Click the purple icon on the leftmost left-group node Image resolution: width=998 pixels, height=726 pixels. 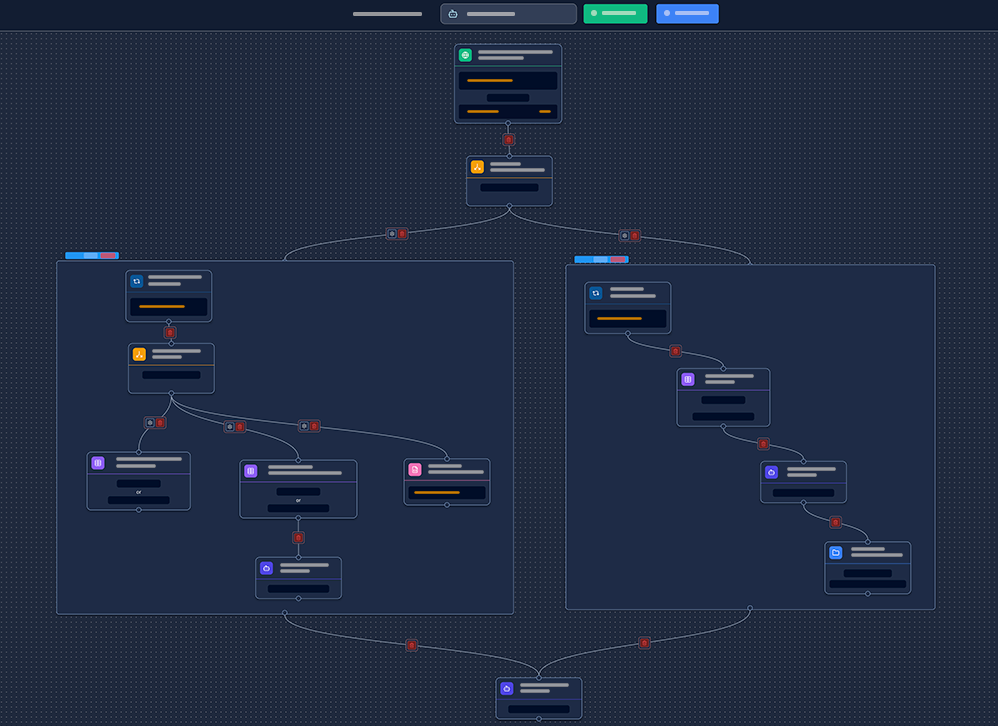(98, 463)
